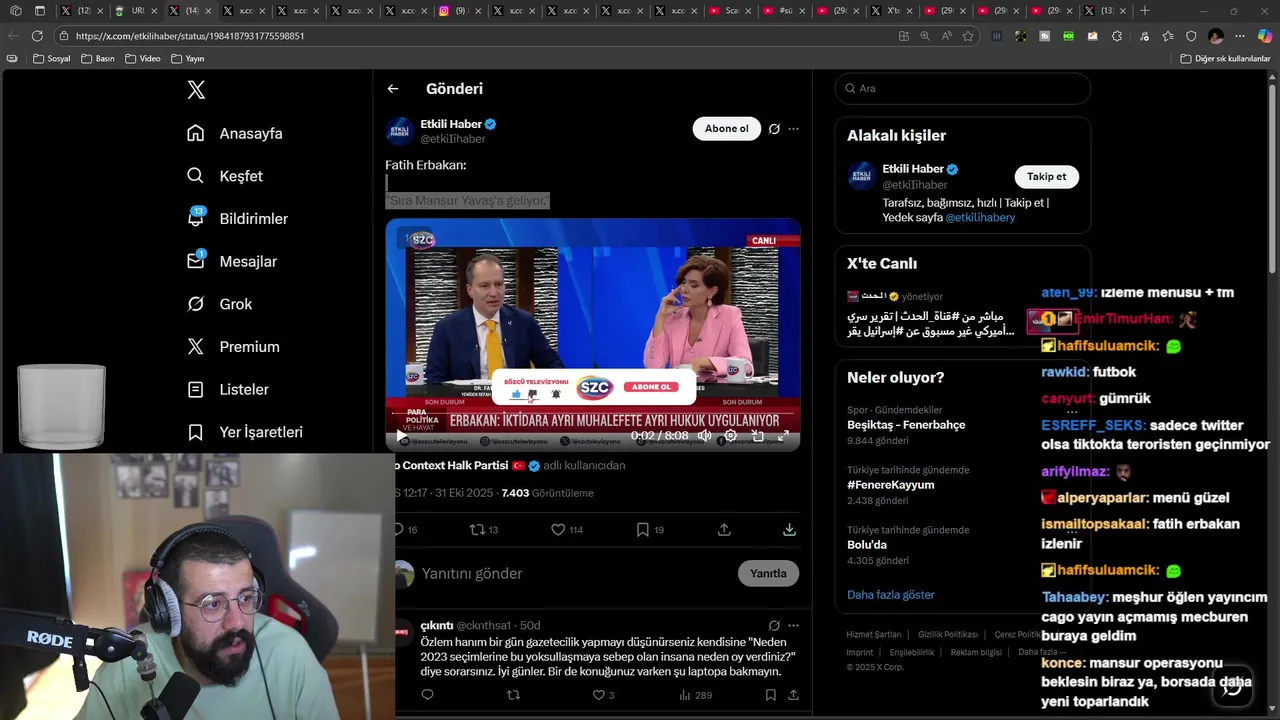The height and width of the screenshot is (720, 1280).
Task: Open Gizlilik Politikası footer link
Action: tap(948, 635)
